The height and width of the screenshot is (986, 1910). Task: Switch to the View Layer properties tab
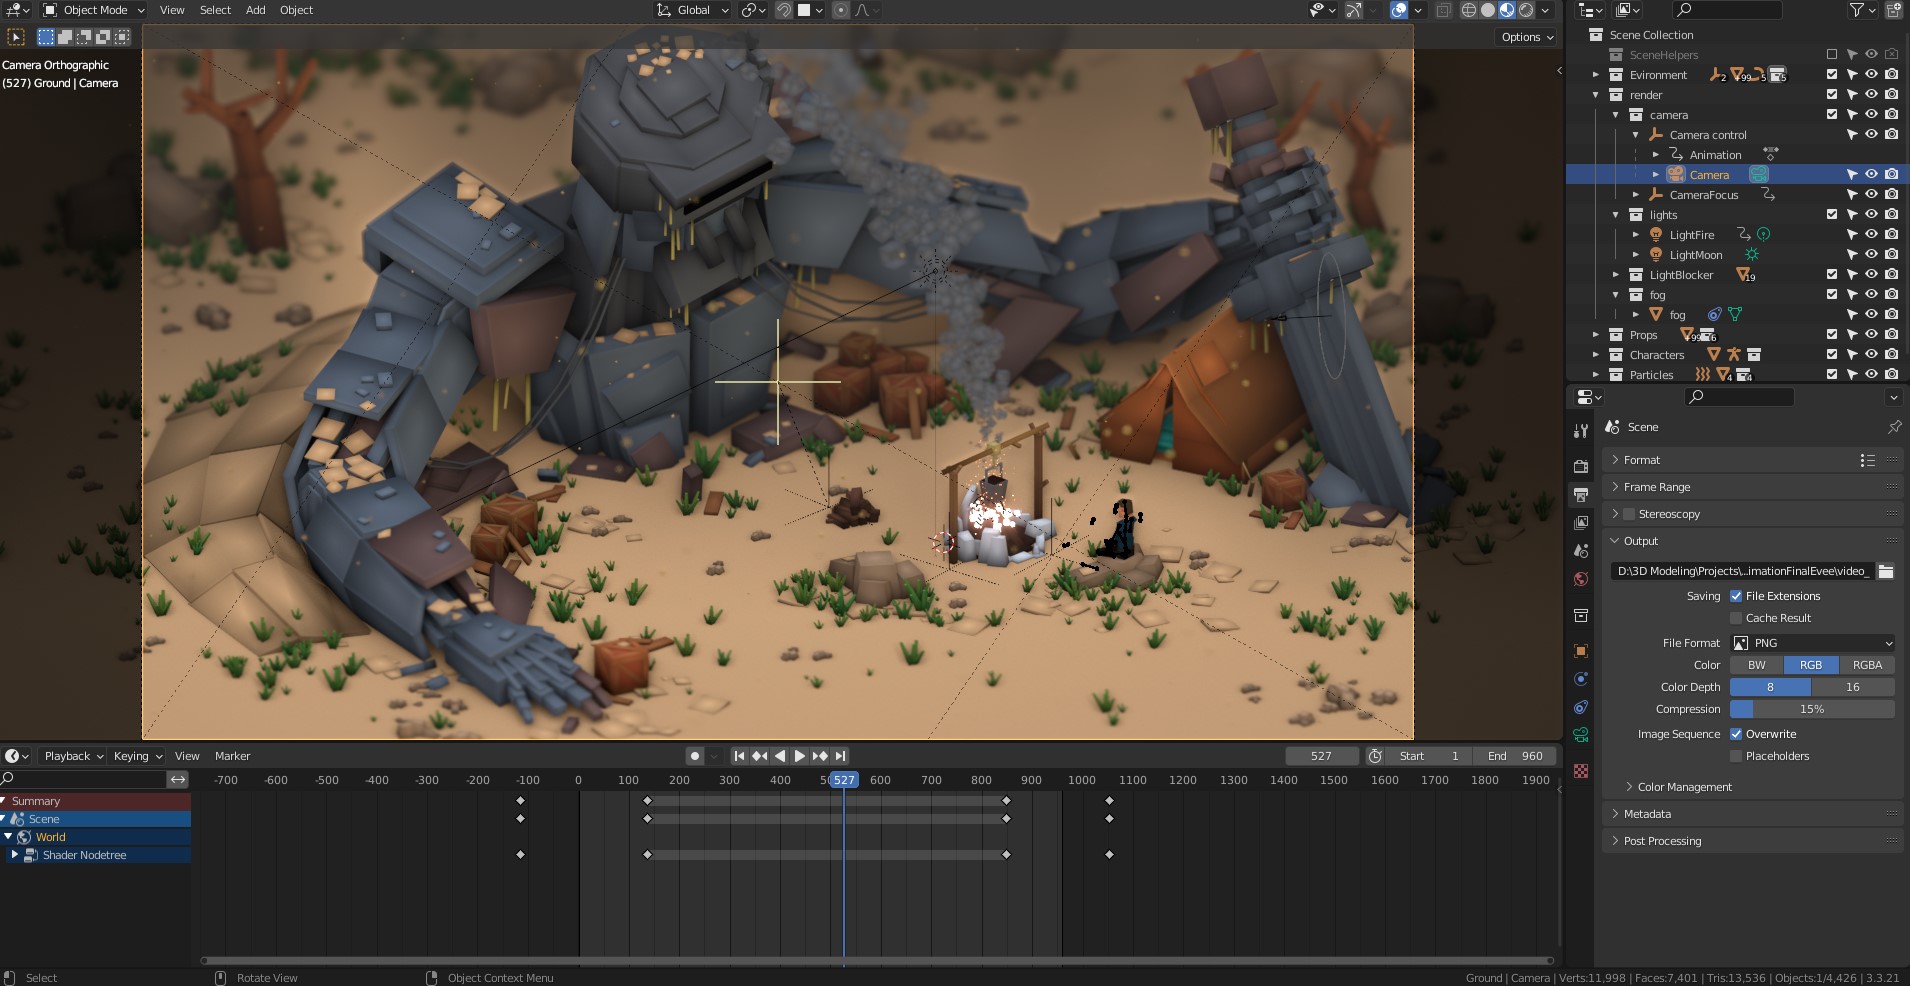point(1581,523)
